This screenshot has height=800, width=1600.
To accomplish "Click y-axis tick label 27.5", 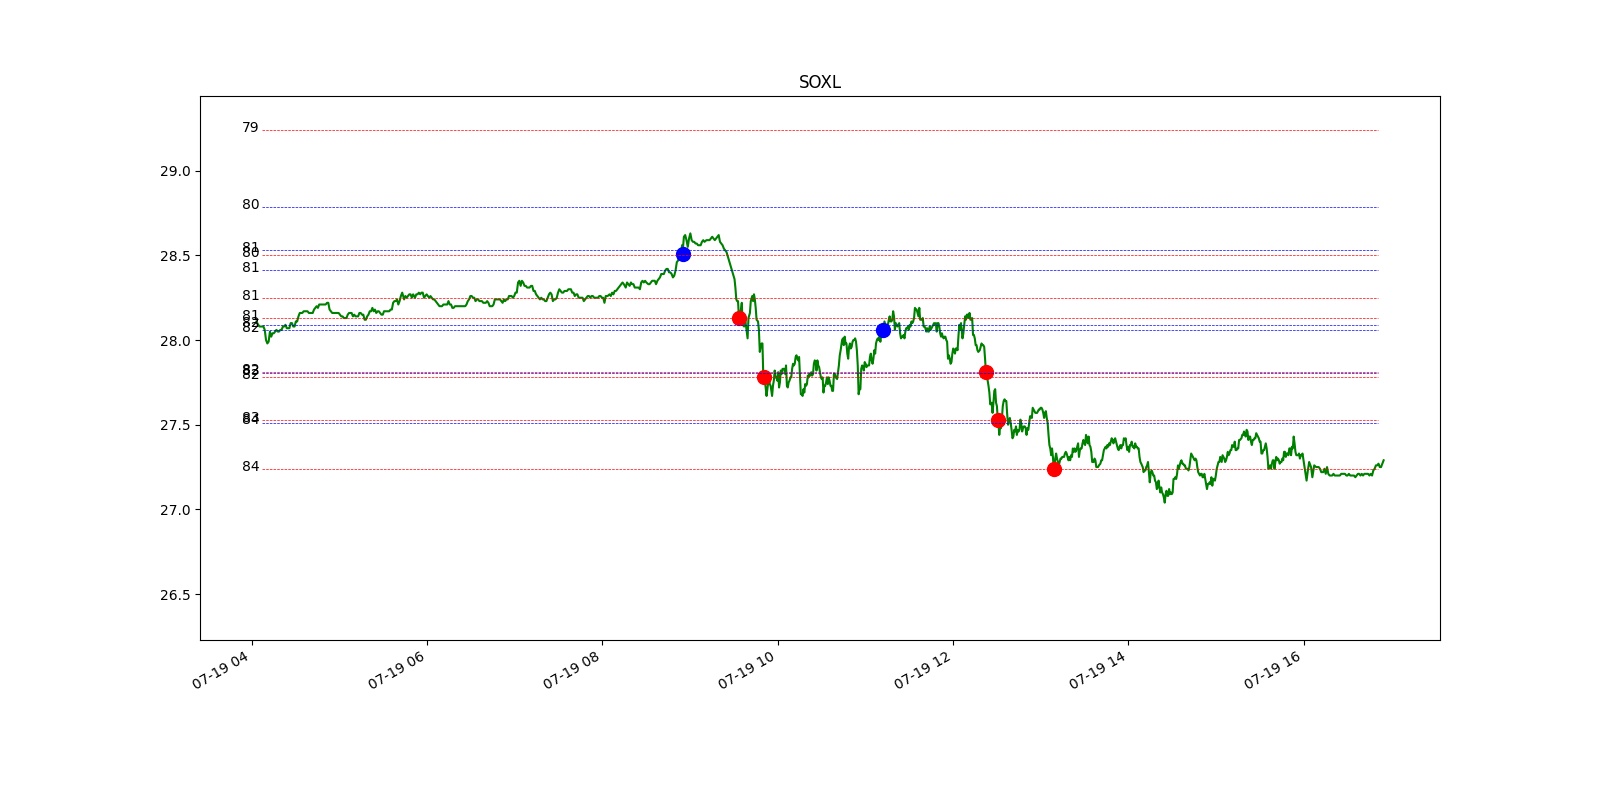I will click(x=175, y=425).
